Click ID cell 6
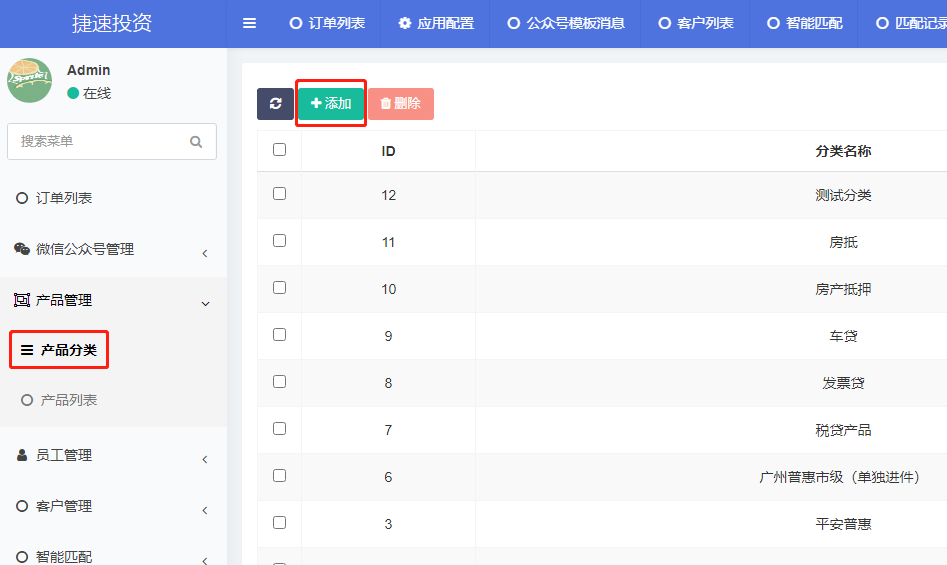 point(388,477)
